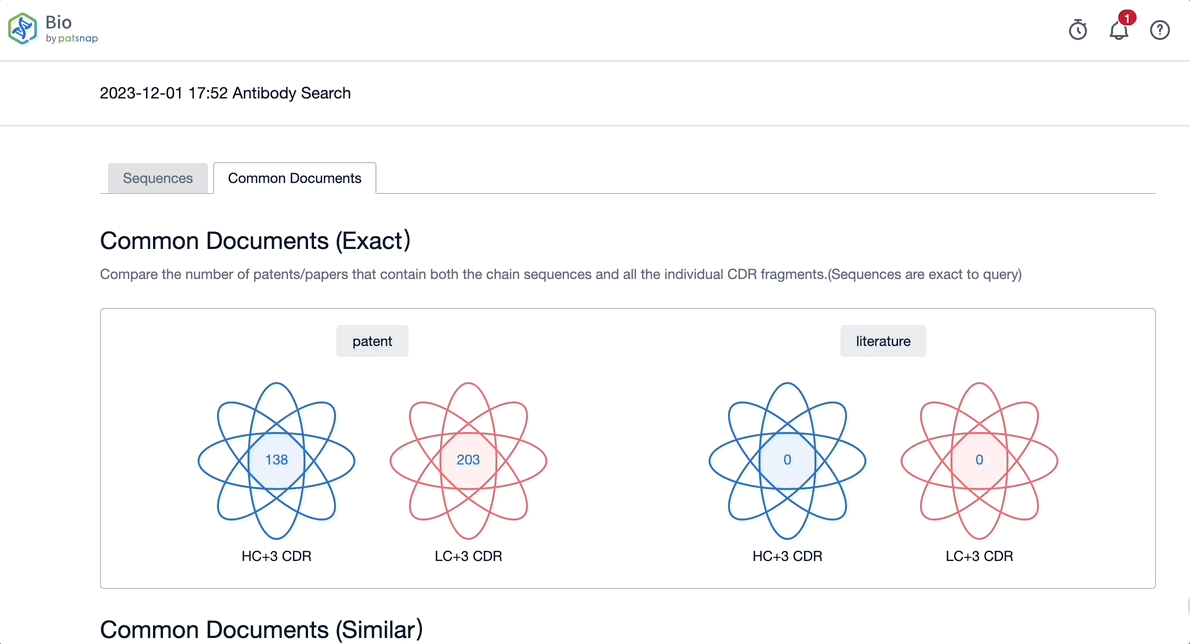The height and width of the screenshot is (644, 1190).
Task: Click the patent label button
Action: (x=372, y=341)
